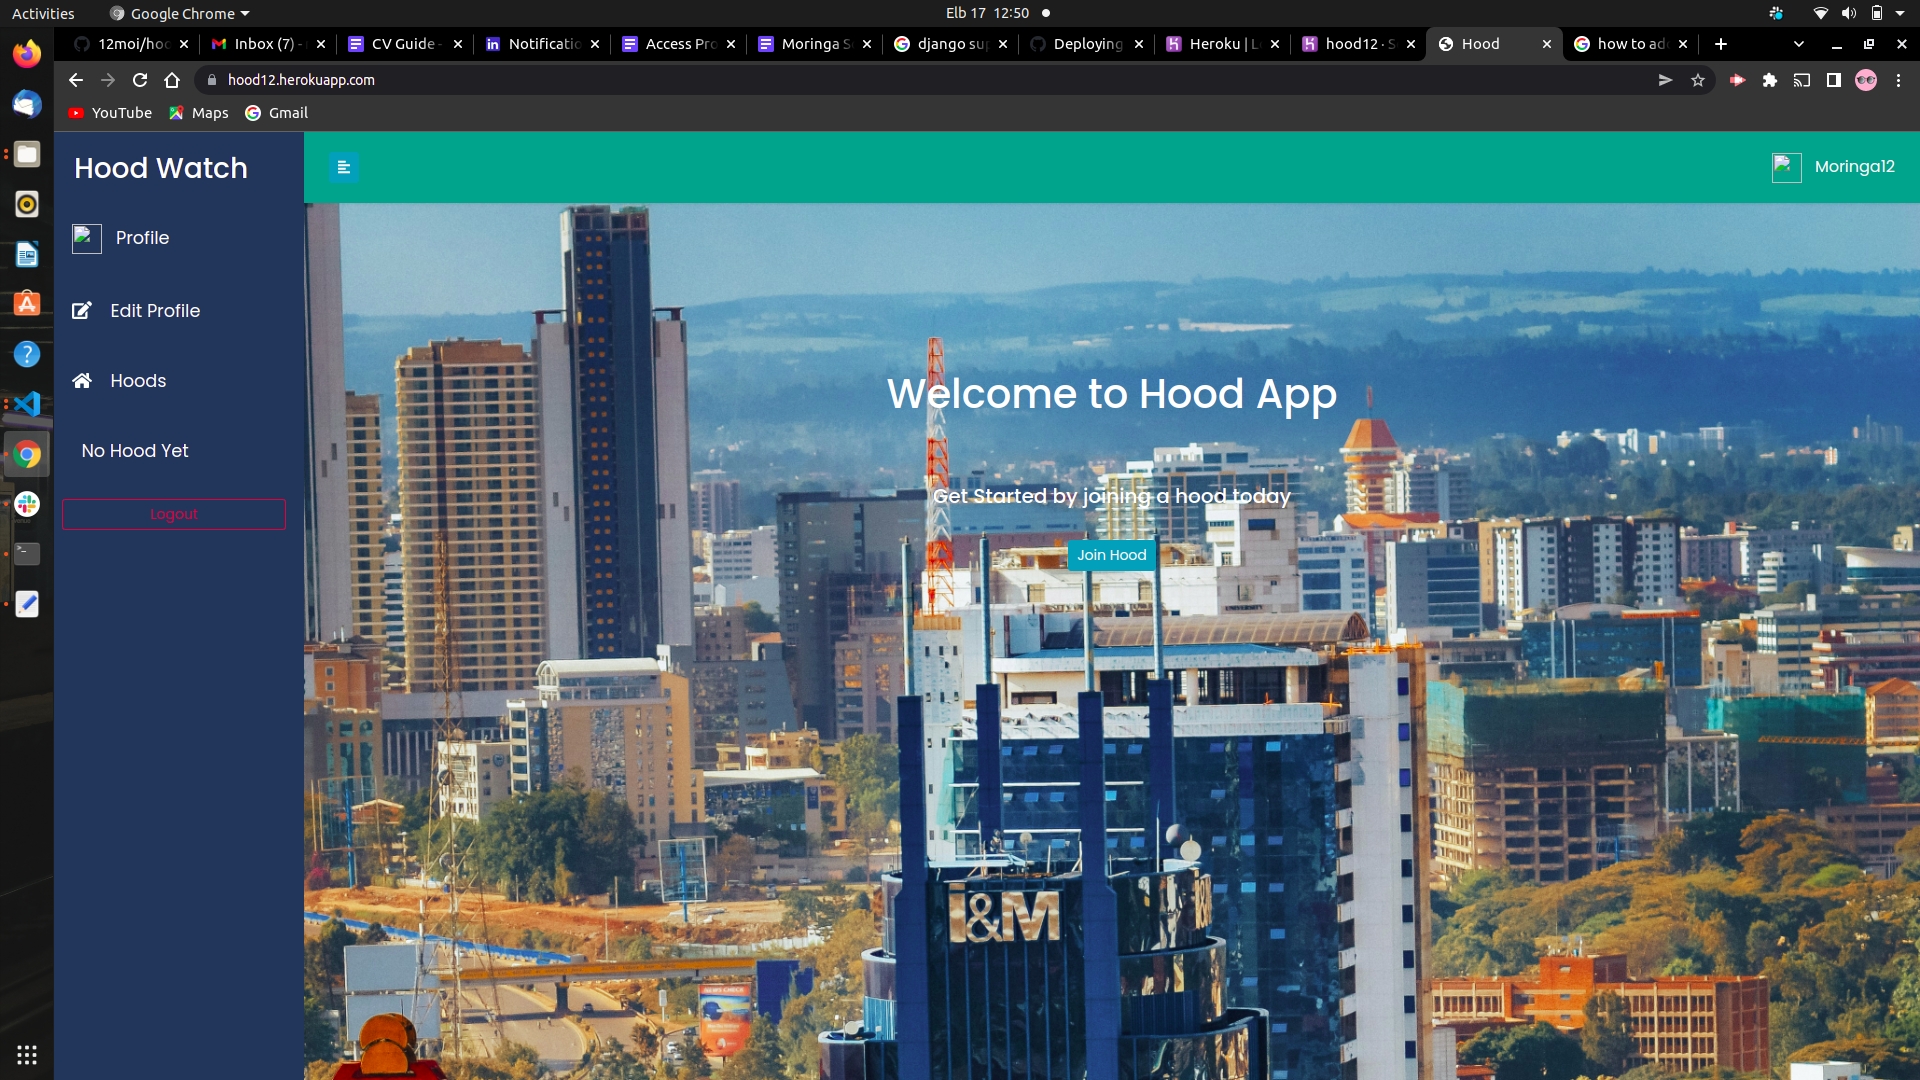View site info via lock icon
Viewport: 1920px width, 1080px height.
[212, 80]
